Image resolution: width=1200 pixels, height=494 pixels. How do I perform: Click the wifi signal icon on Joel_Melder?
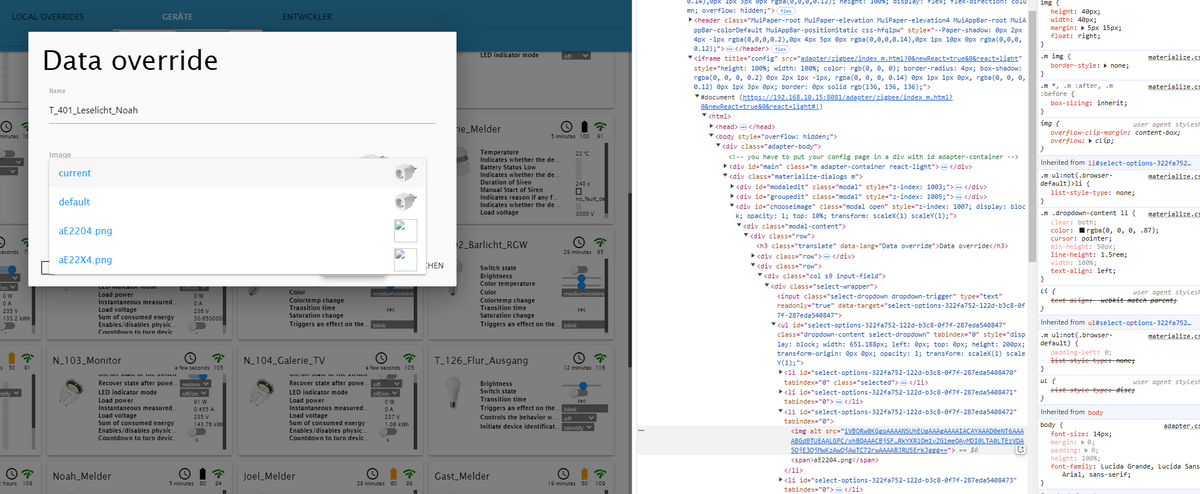coord(410,472)
